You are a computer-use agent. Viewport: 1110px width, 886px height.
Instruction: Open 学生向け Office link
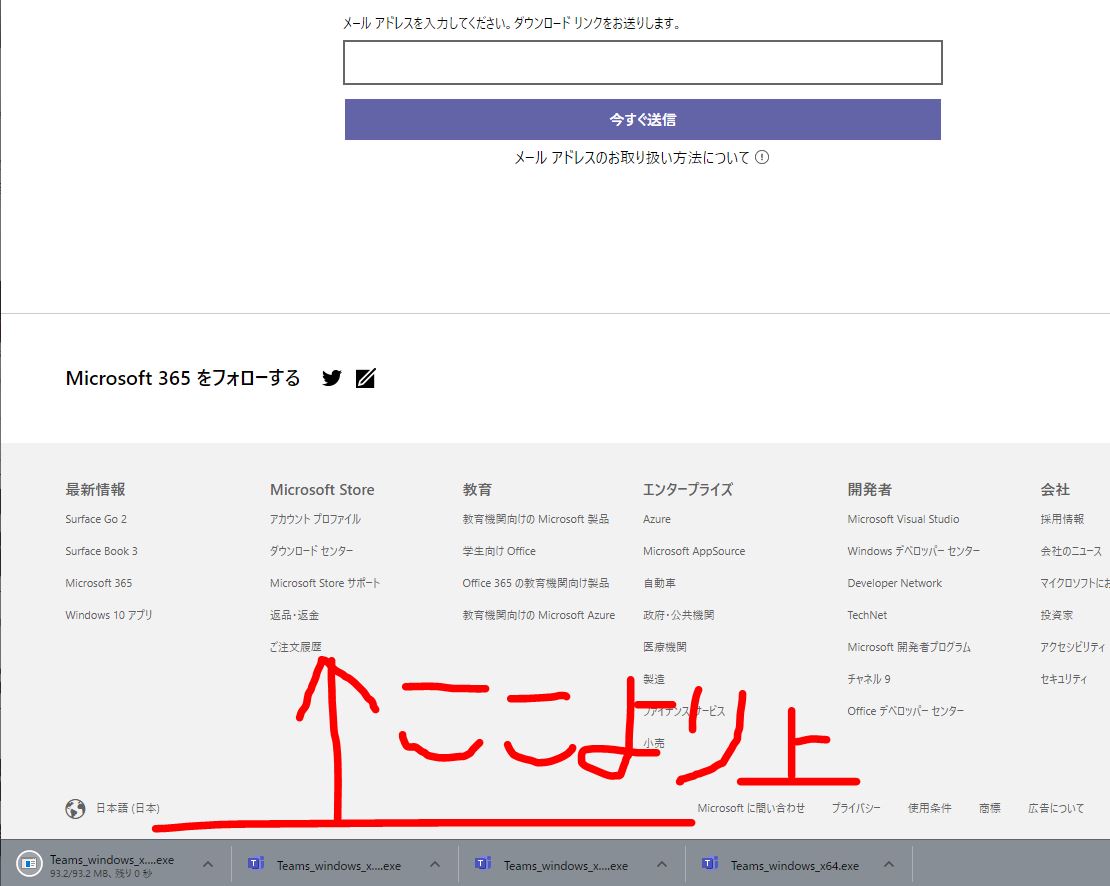point(499,551)
